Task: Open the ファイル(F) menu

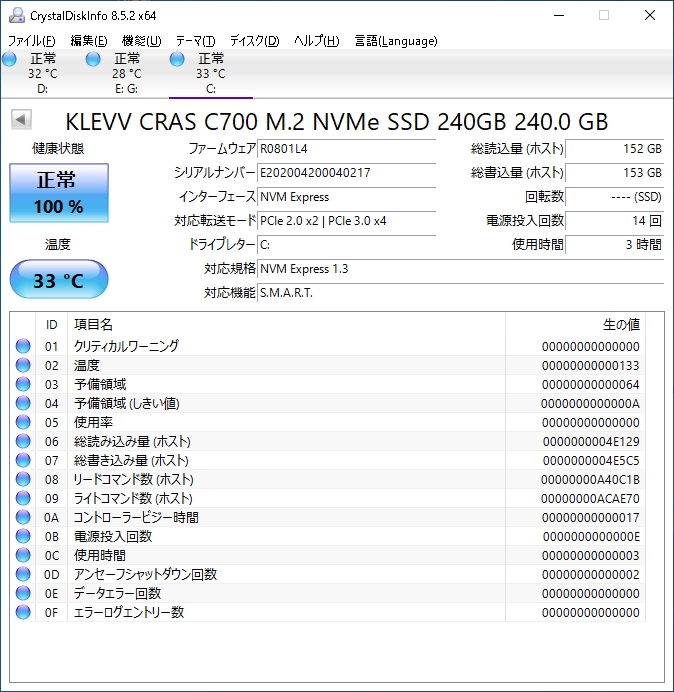Action: 32,41
